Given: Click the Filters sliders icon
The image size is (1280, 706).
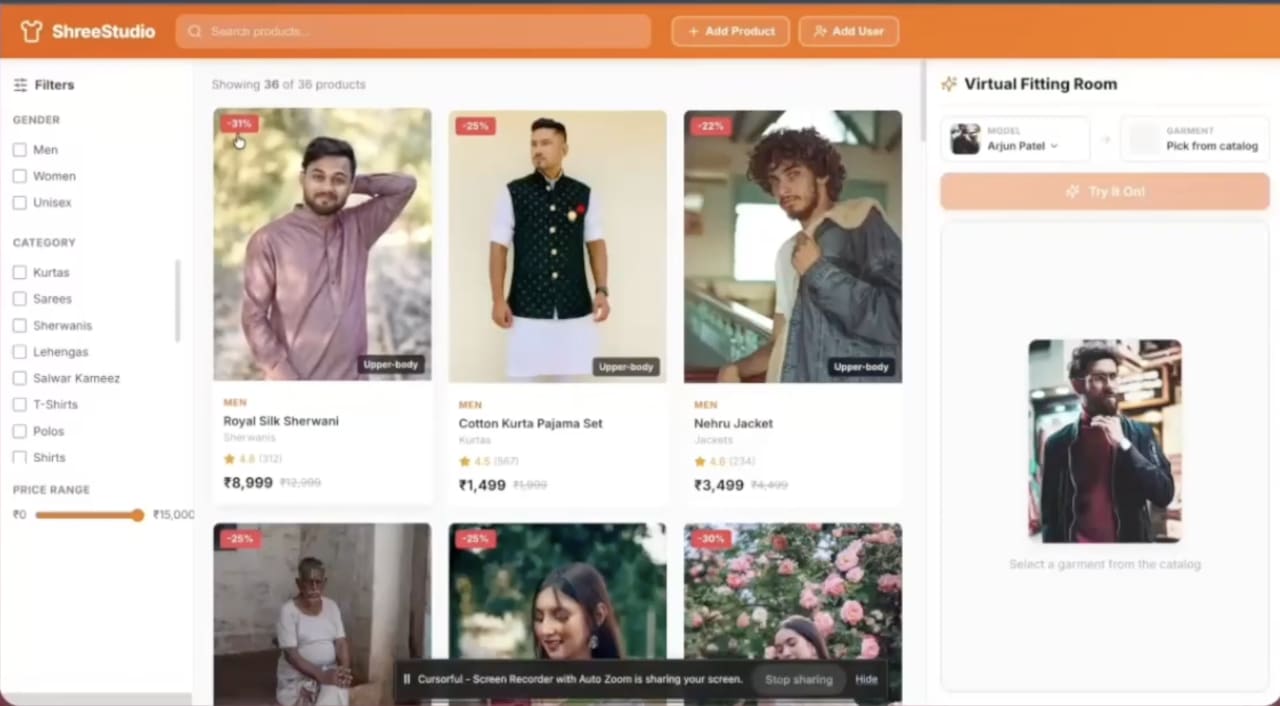Looking at the screenshot, I should (20, 85).
